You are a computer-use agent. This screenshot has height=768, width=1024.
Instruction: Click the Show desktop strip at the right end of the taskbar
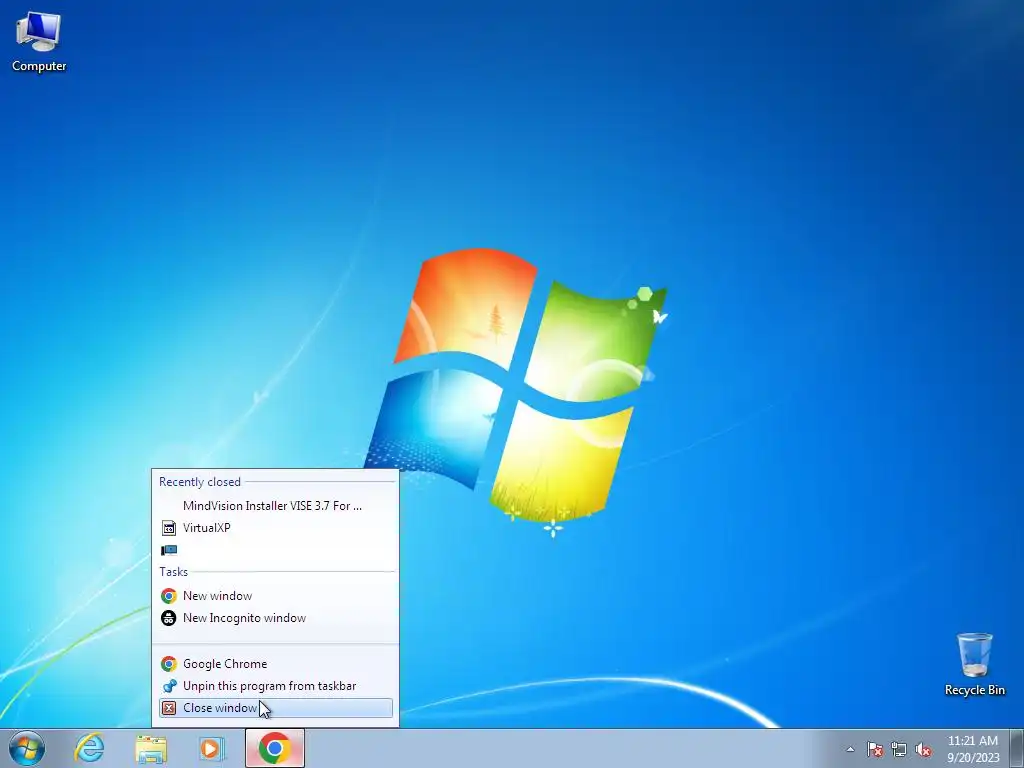(1017, 748)
